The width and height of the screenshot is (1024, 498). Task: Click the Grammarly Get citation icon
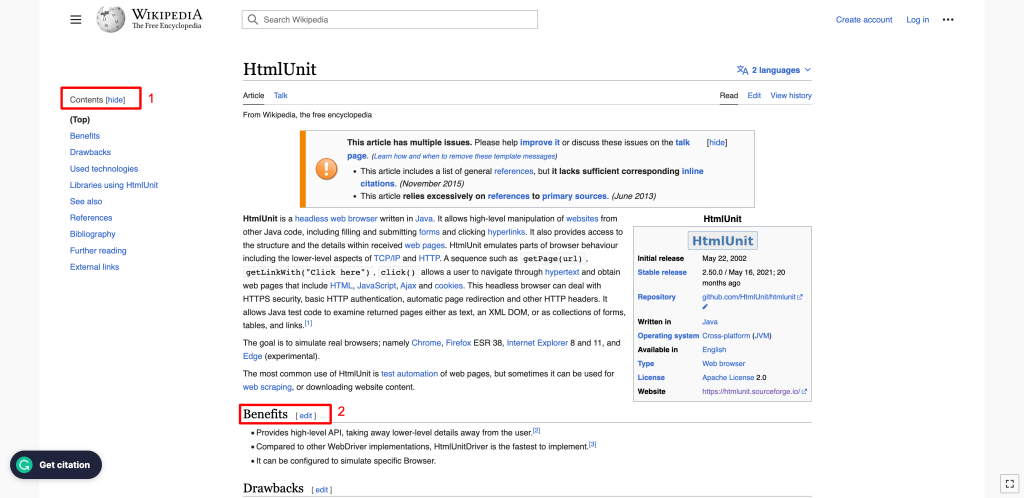coord(26,465)
